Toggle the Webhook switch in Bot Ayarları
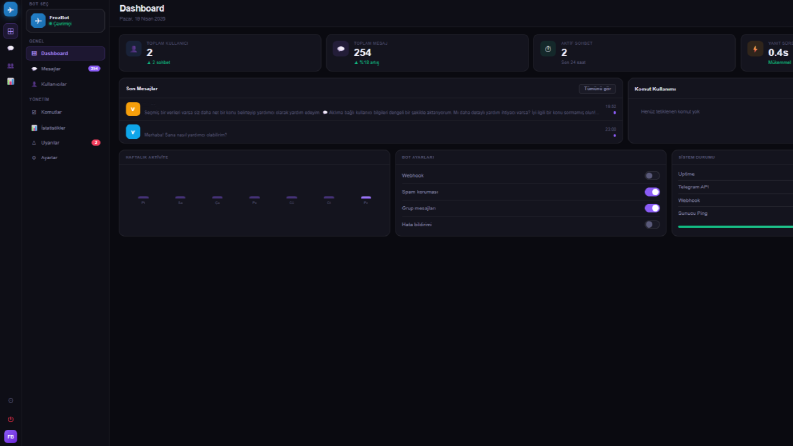 (x=652, y=175)
